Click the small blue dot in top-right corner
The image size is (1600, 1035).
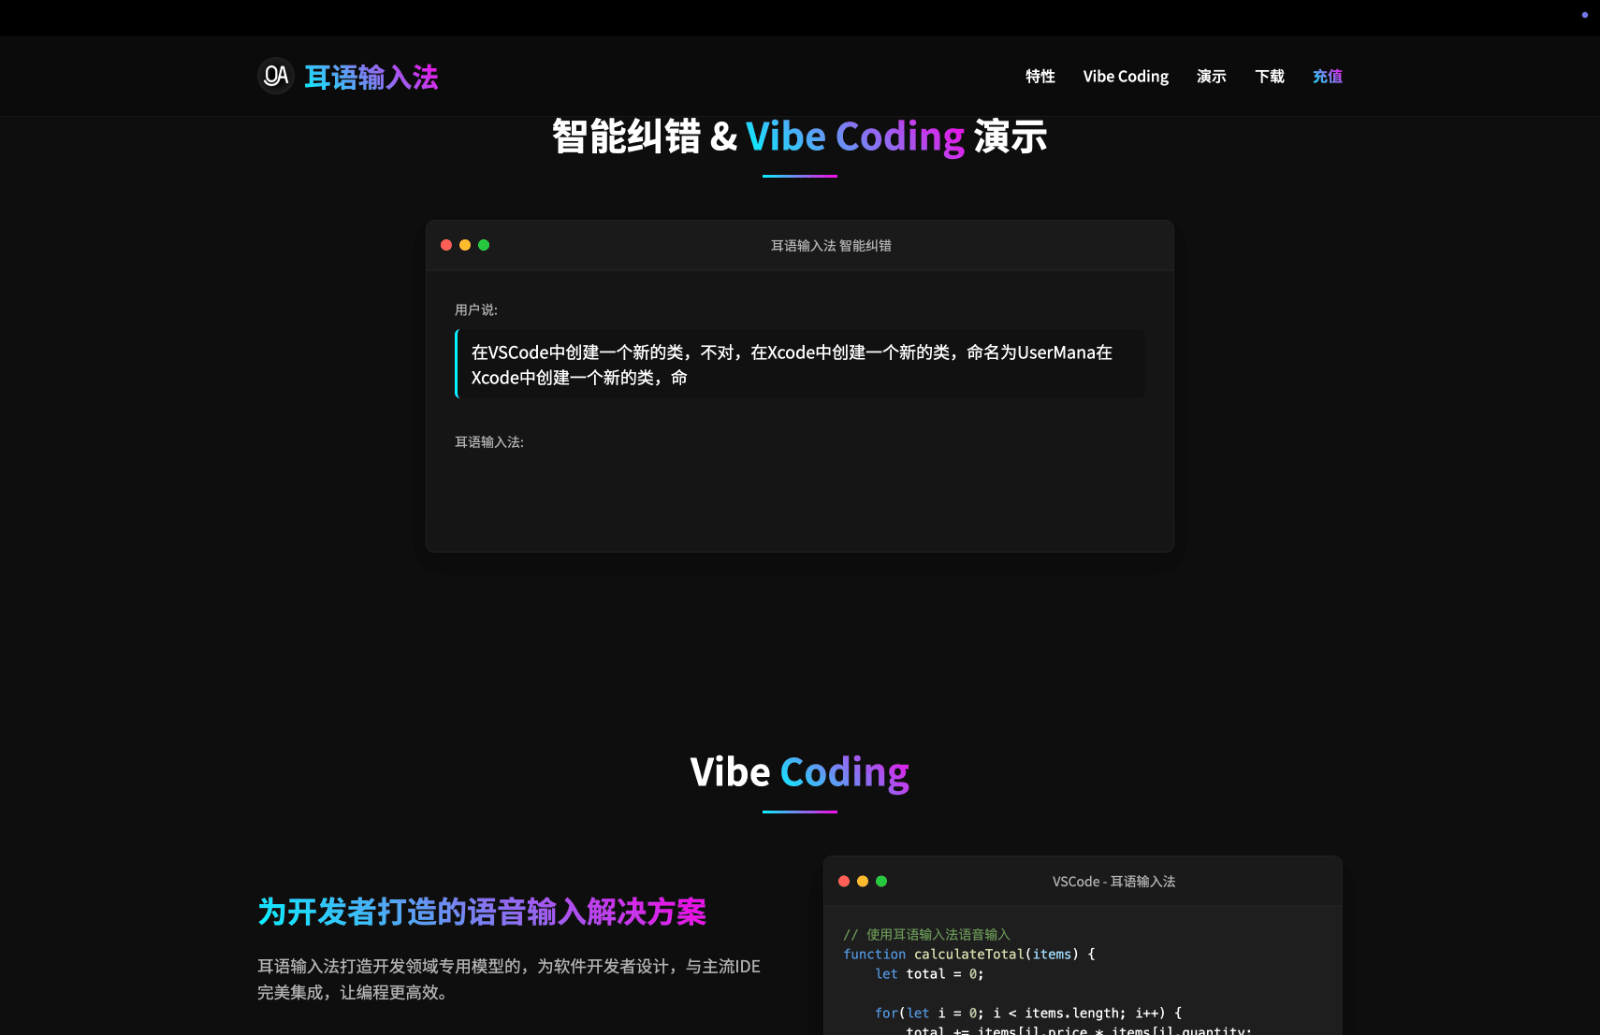1584,15
